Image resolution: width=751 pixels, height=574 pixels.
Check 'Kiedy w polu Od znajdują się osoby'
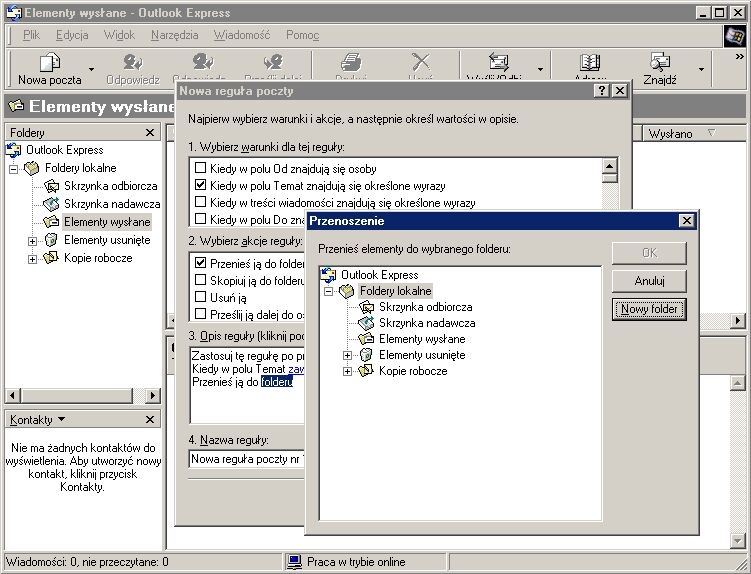pos(201,168)
